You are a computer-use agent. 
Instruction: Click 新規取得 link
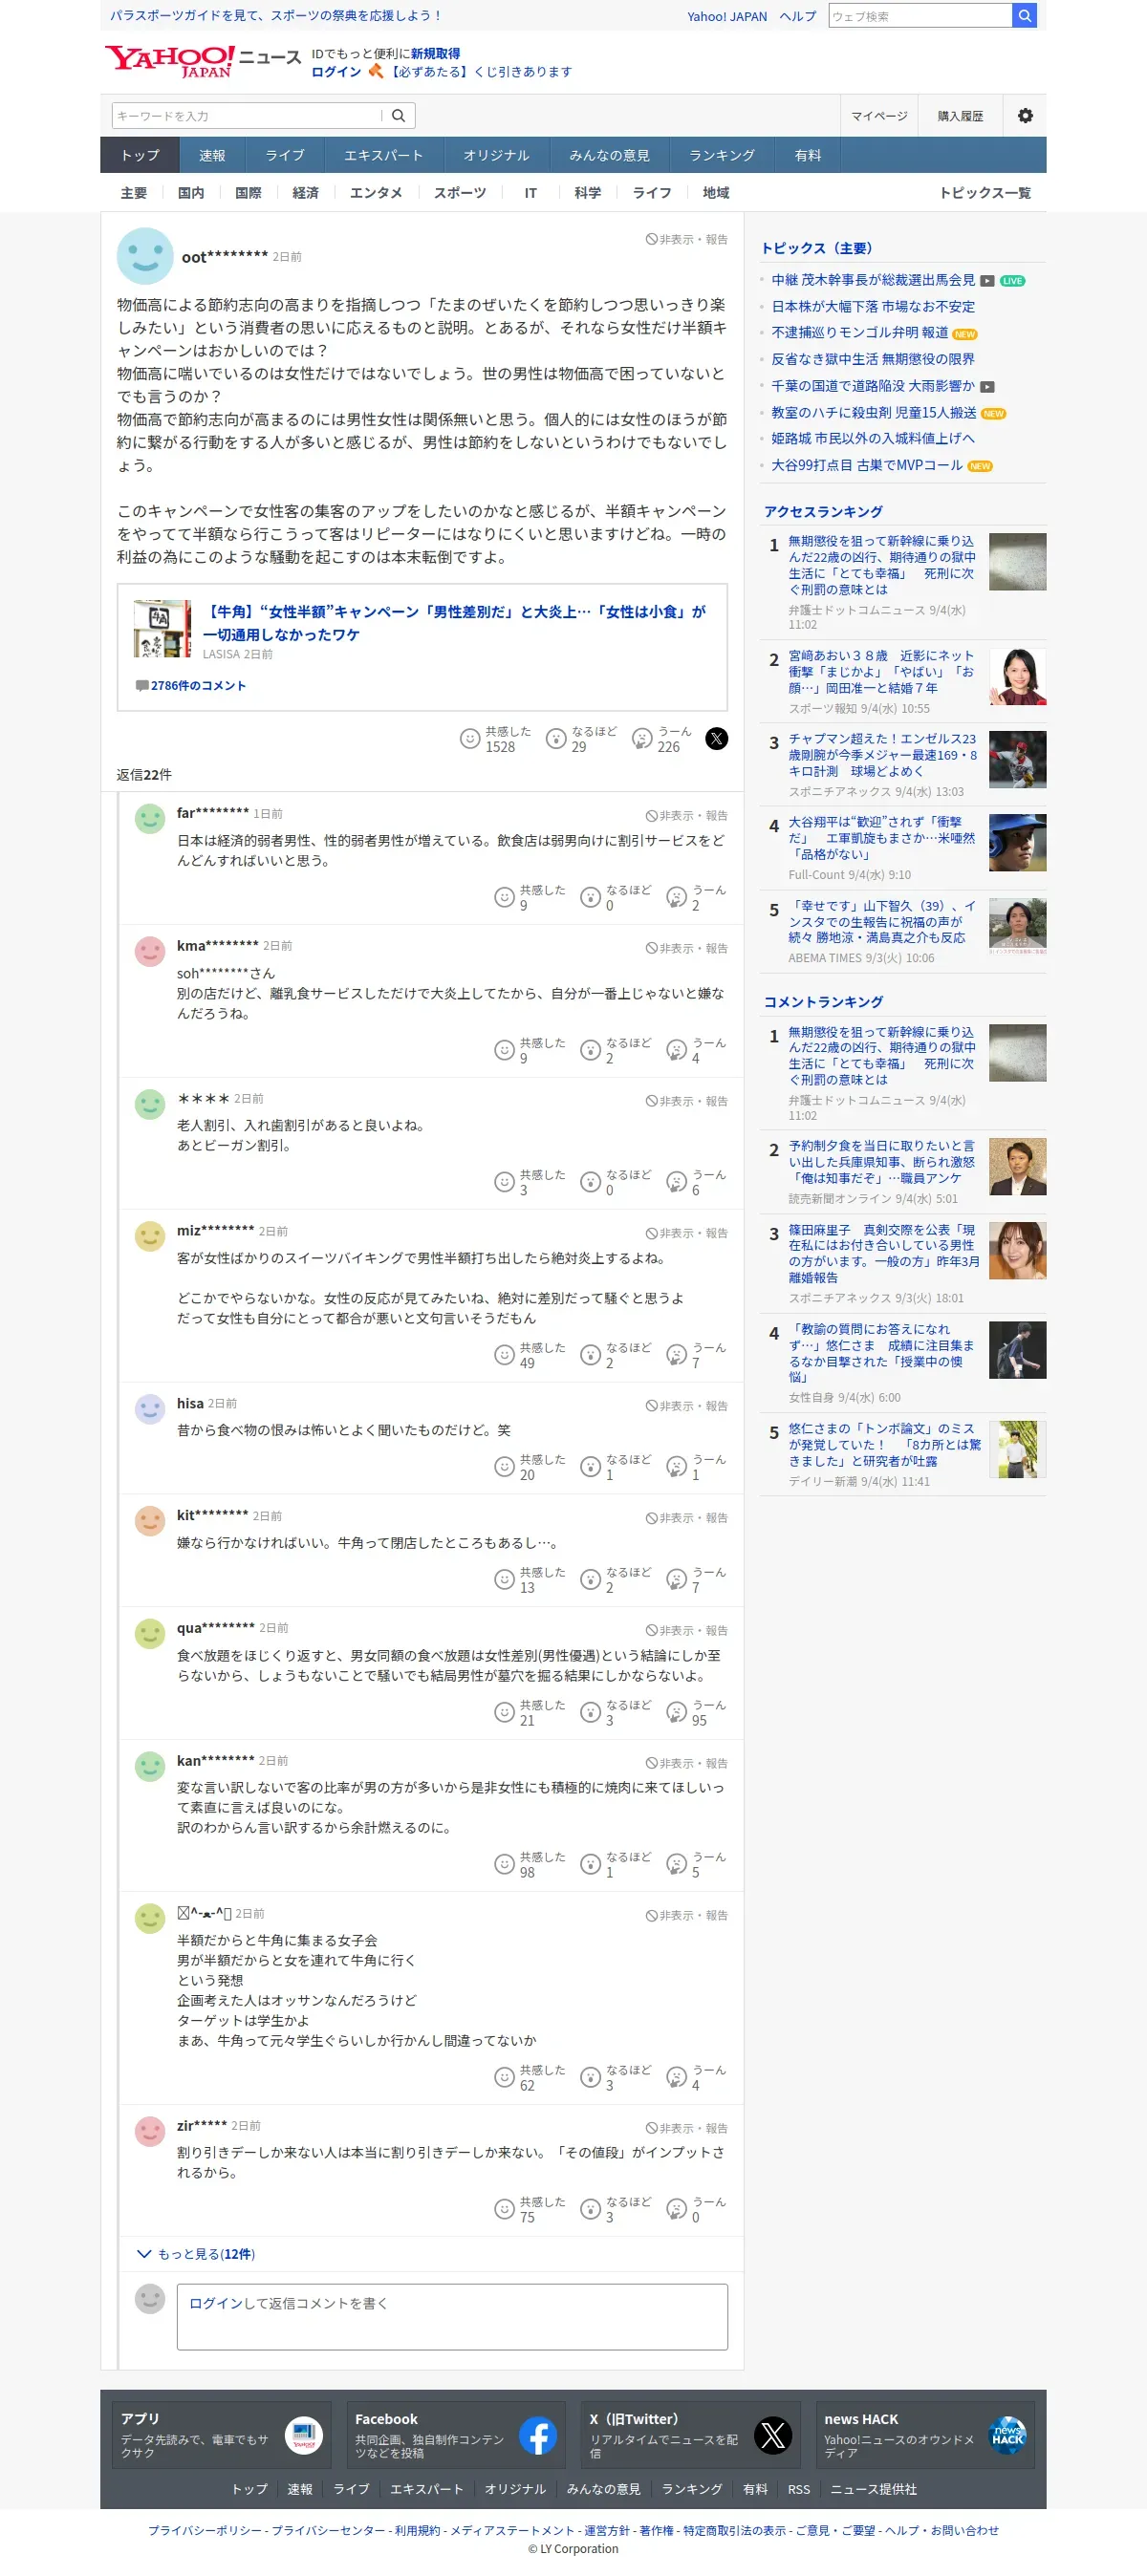click(436, 54)
